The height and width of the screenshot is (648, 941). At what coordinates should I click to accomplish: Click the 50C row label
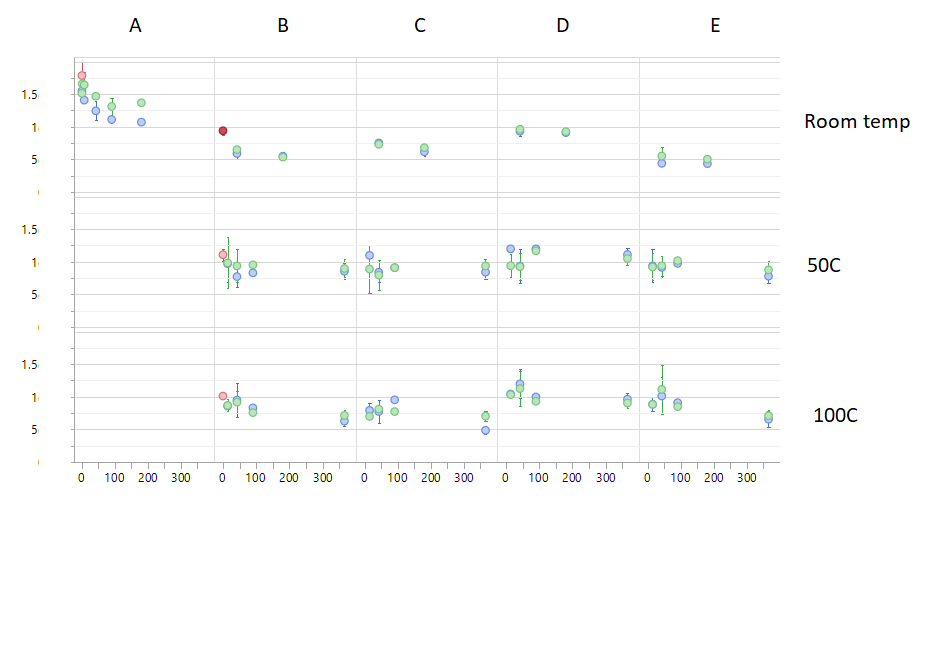point(824,266)
